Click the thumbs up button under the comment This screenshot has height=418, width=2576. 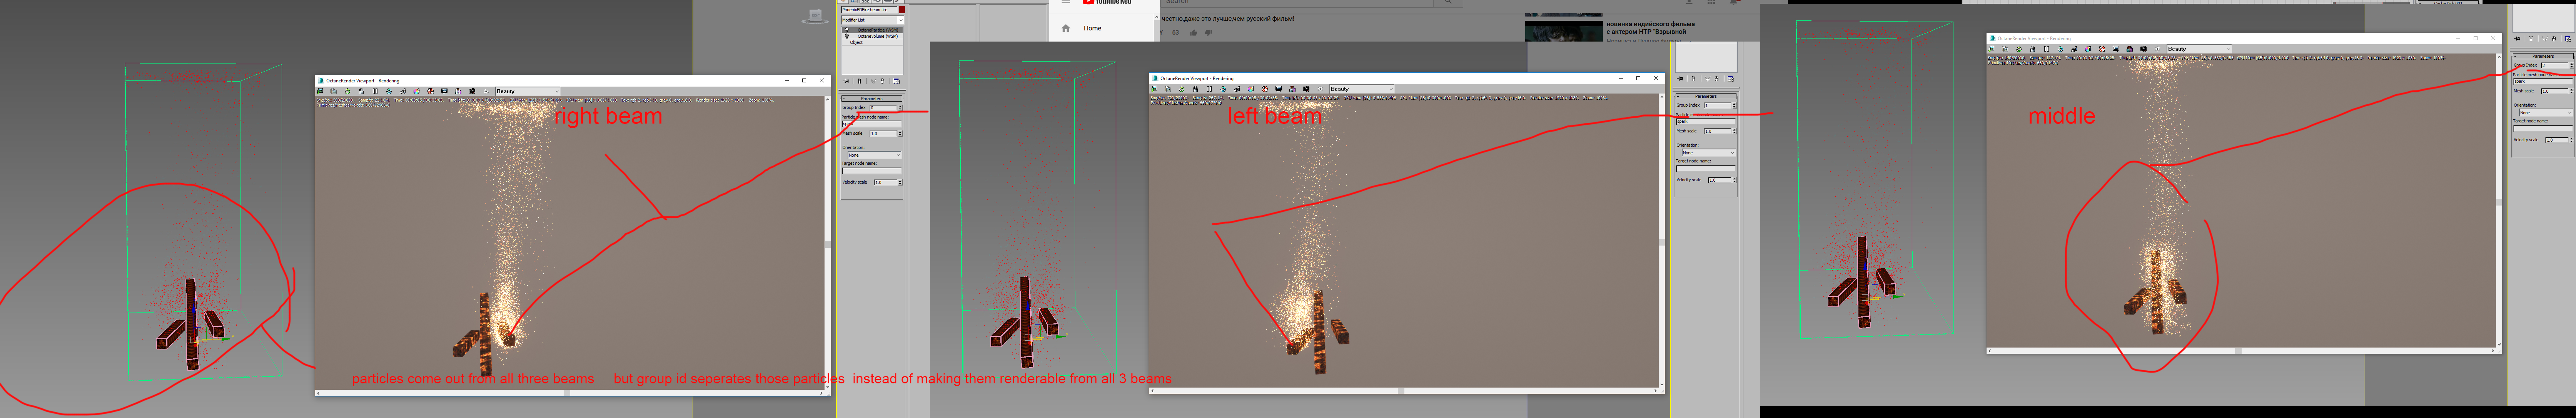tap(1193, 33)
